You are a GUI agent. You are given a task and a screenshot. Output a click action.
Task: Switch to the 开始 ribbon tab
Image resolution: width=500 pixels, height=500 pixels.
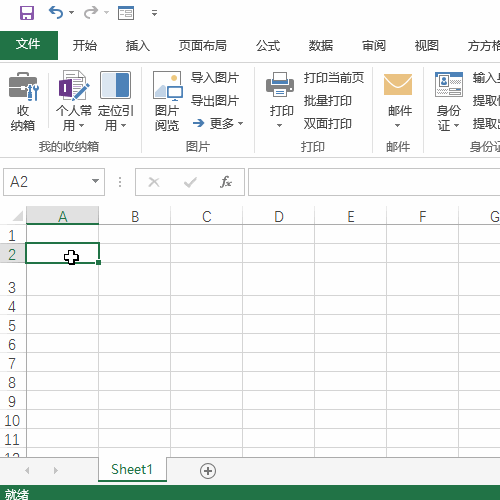point(85,45)
